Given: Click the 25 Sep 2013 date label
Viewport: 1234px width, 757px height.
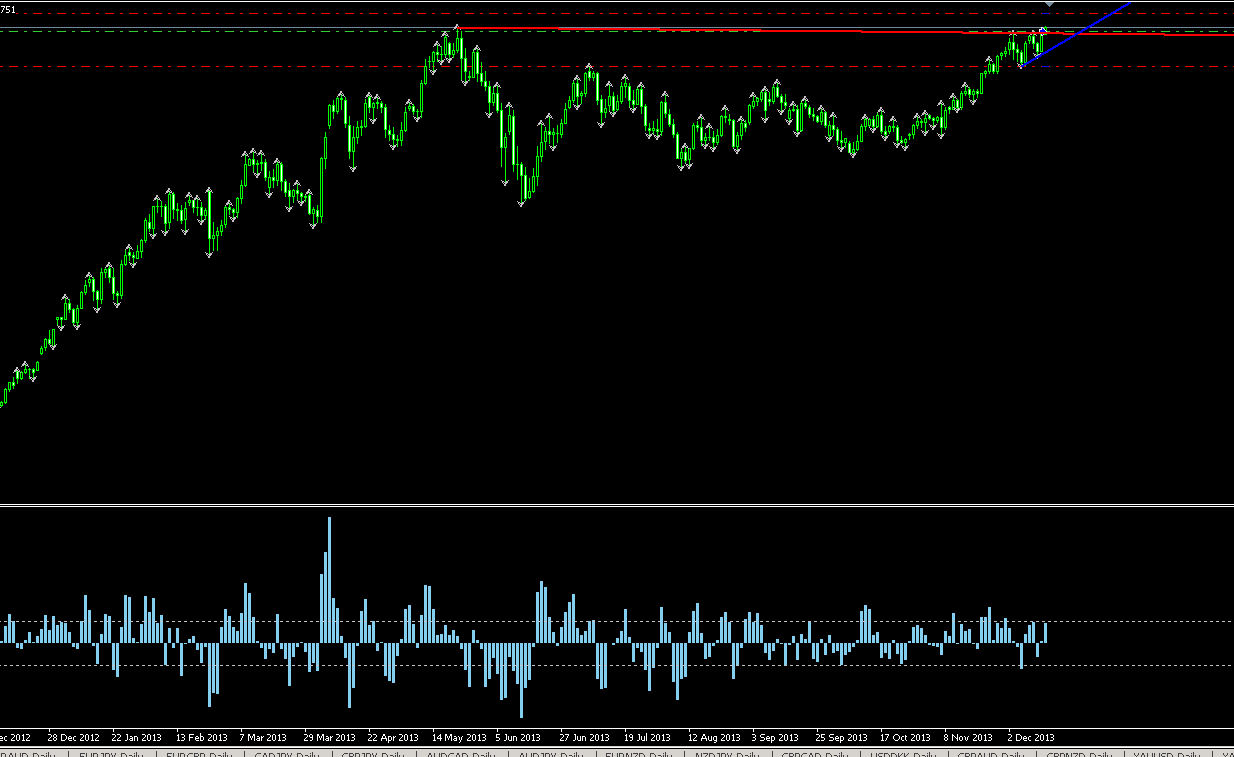Looking at the screenshot, I should coord(841,738).
